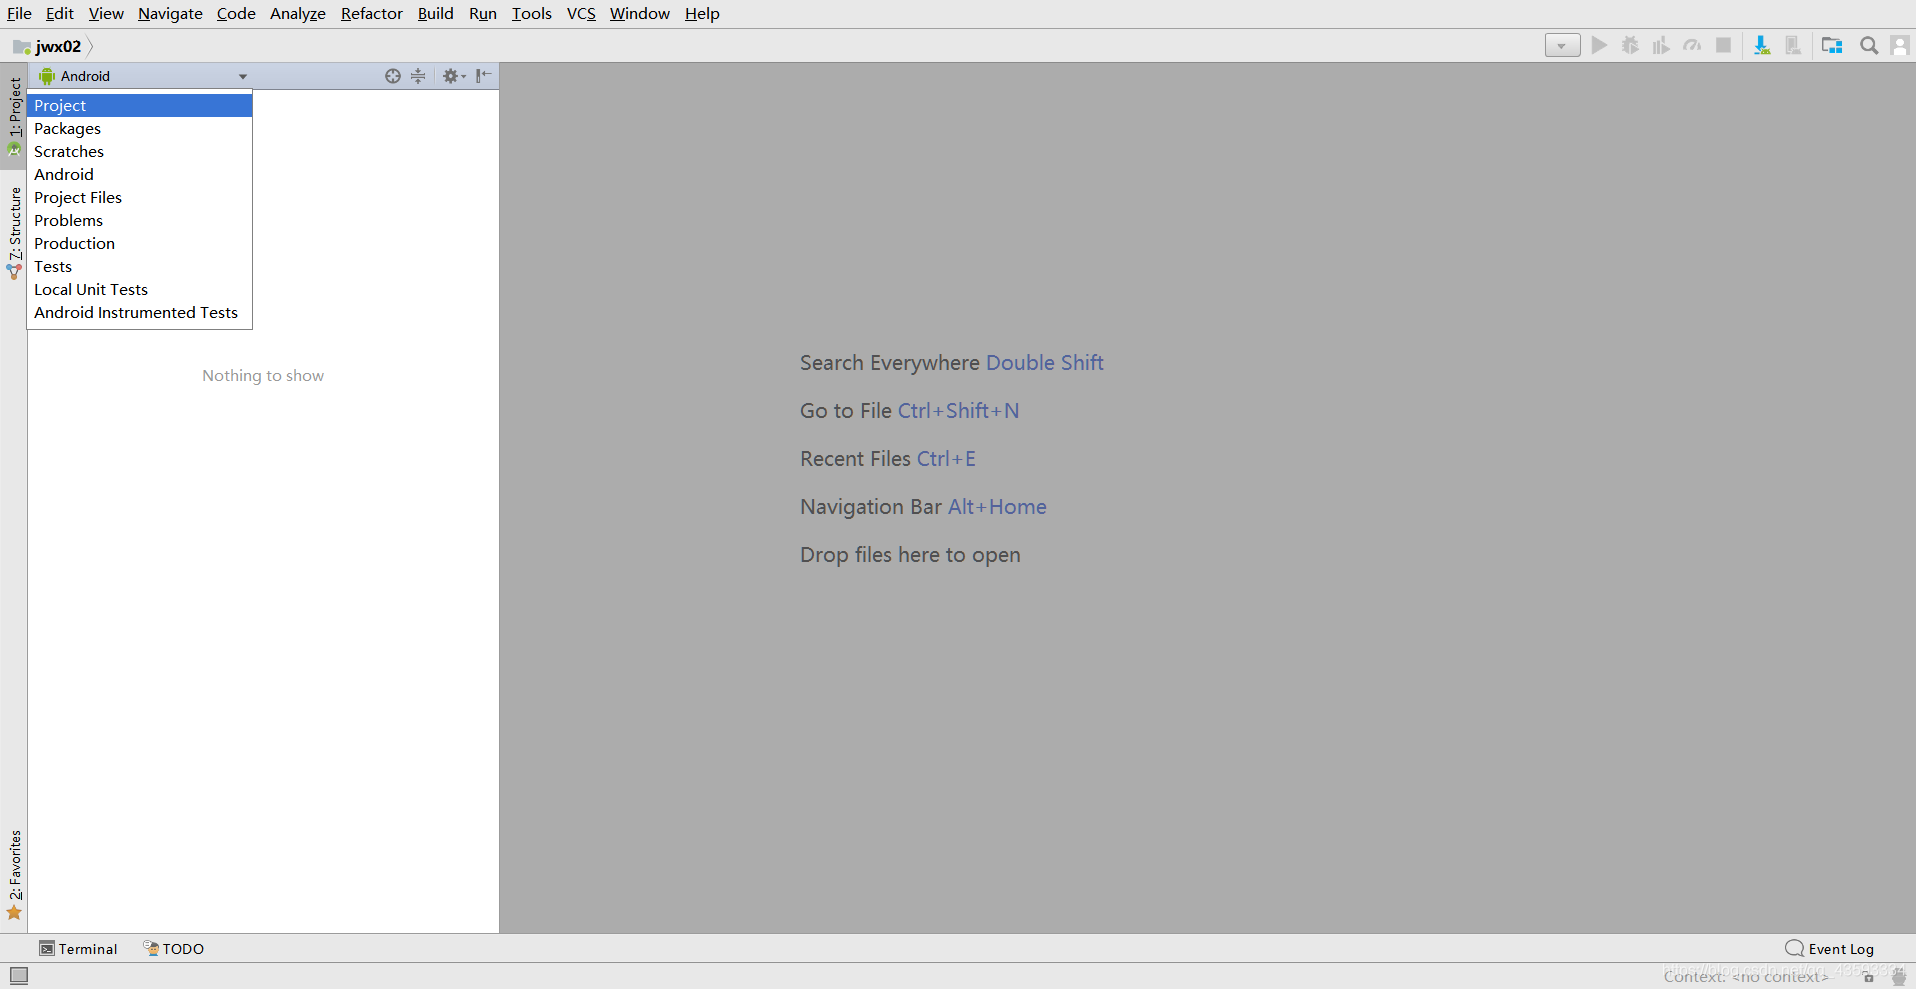1916x989 pixels.
Task: Open the Run menu
Action: pyautogui.click(x=483, y=13)
